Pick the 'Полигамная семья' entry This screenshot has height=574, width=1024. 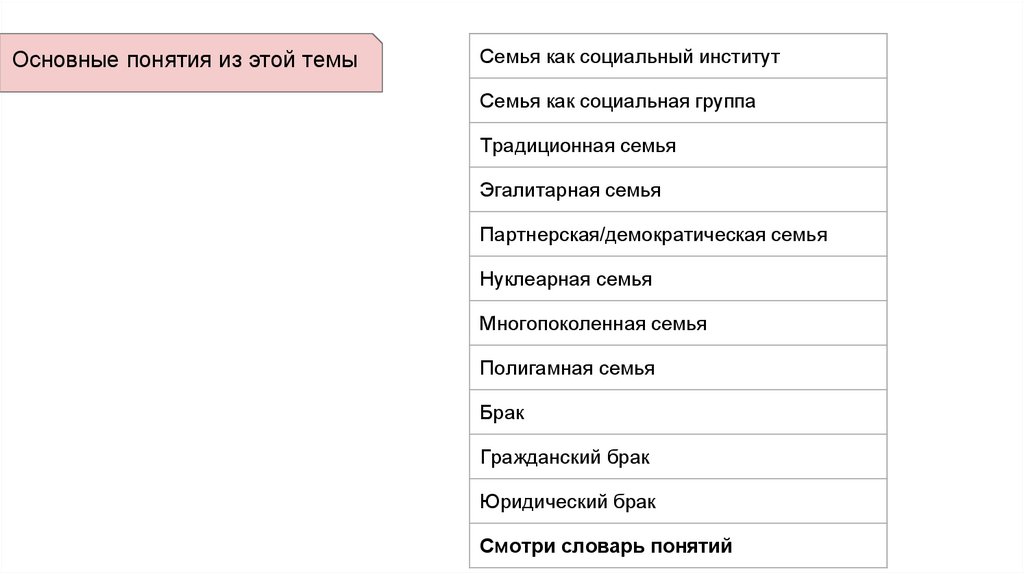(x=677, y=368)
